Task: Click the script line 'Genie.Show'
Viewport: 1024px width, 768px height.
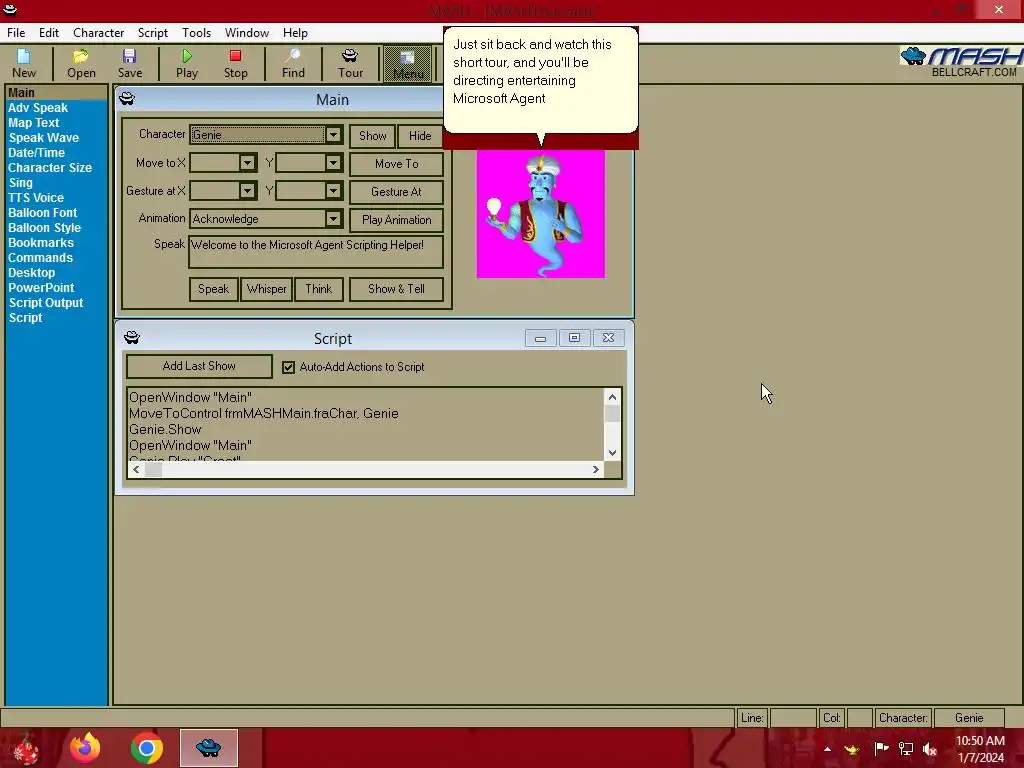Action: tap(165, 430)
